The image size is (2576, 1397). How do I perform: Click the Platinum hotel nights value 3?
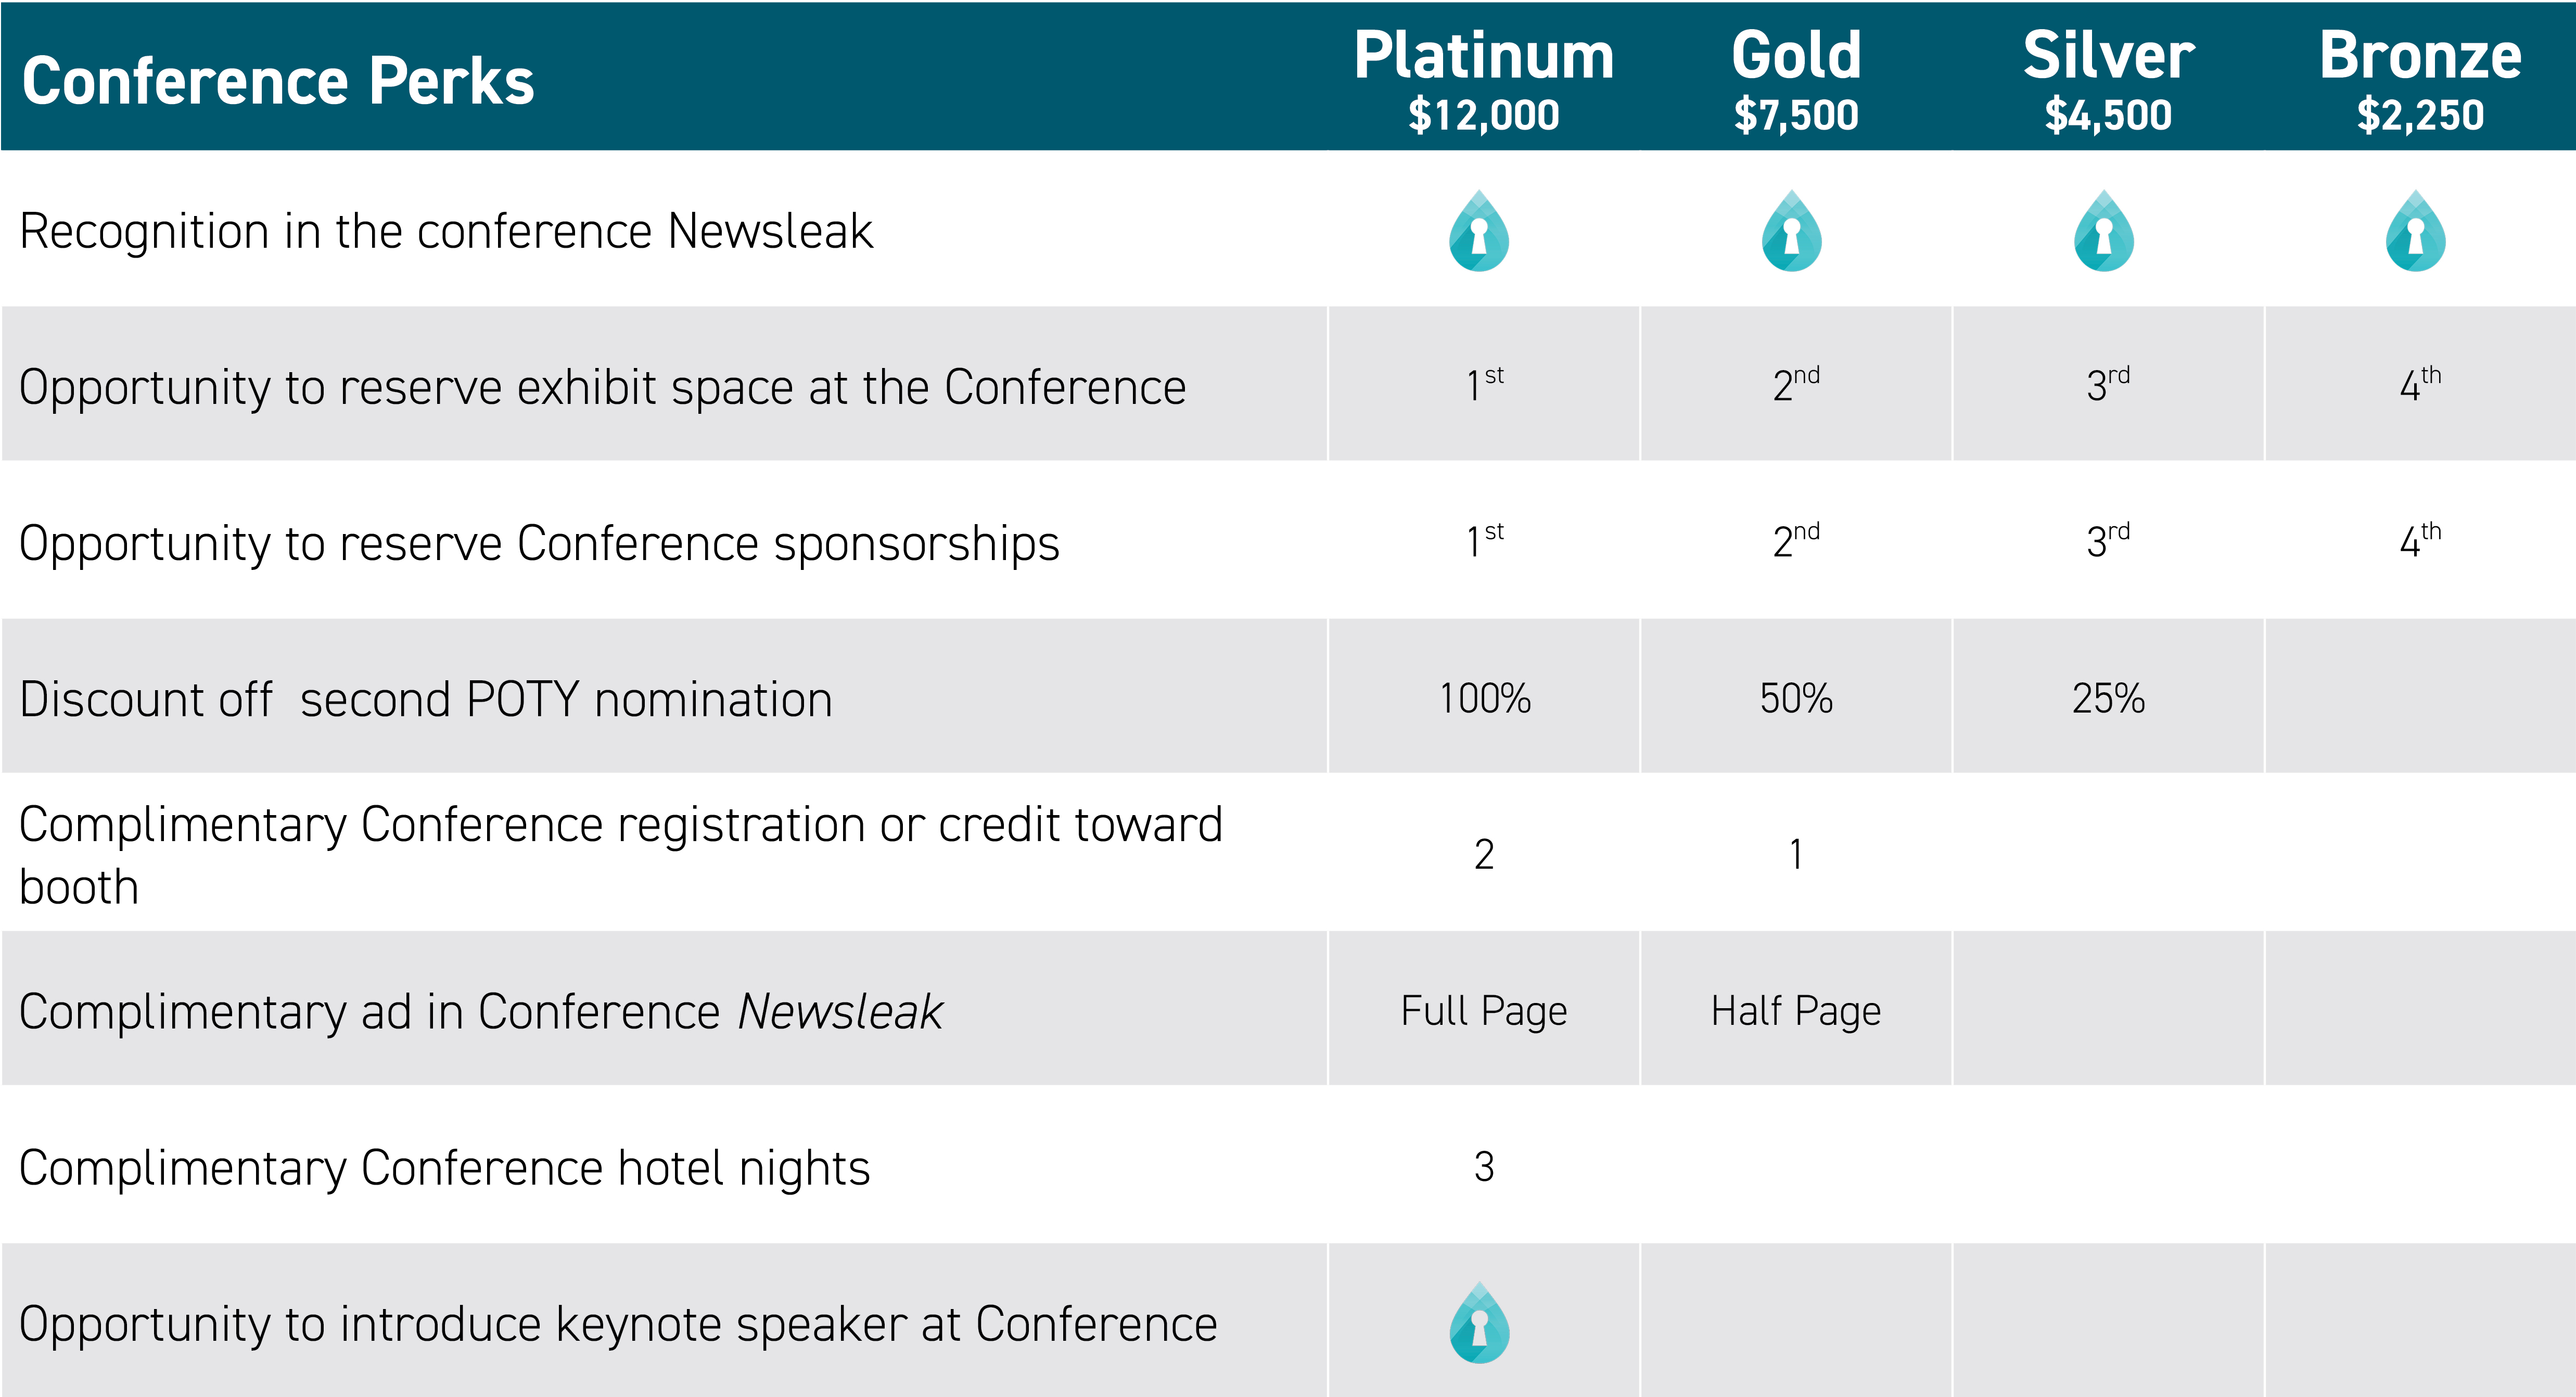coord(1484,1166)
